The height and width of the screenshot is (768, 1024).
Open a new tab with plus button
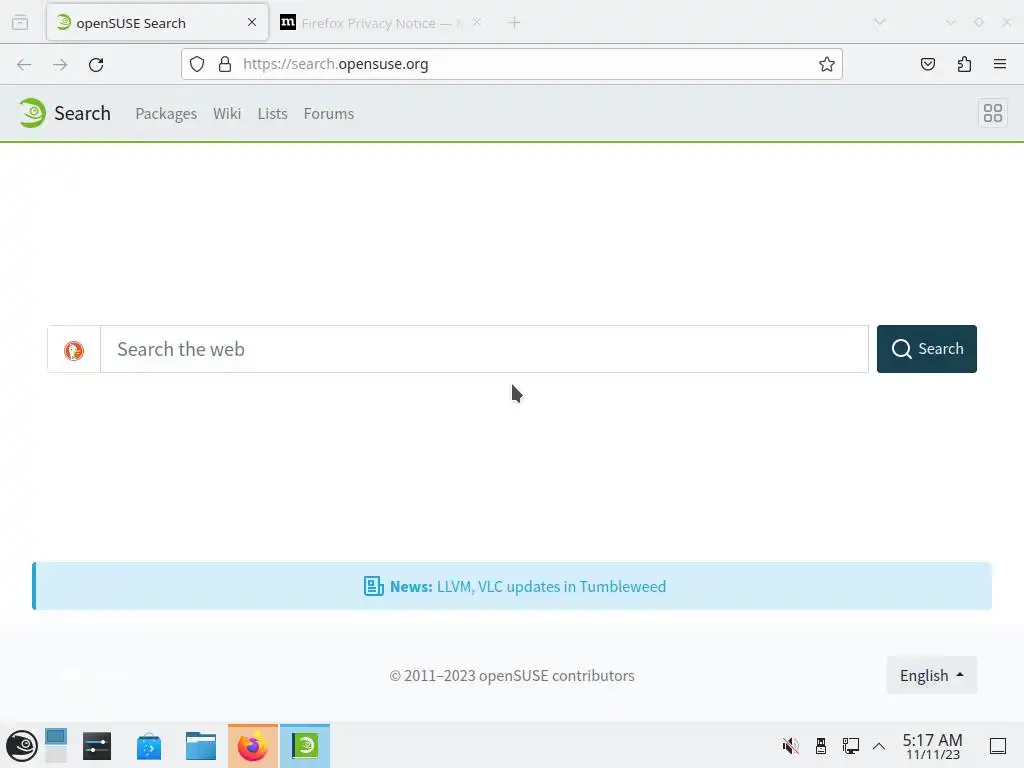[514, 23]
